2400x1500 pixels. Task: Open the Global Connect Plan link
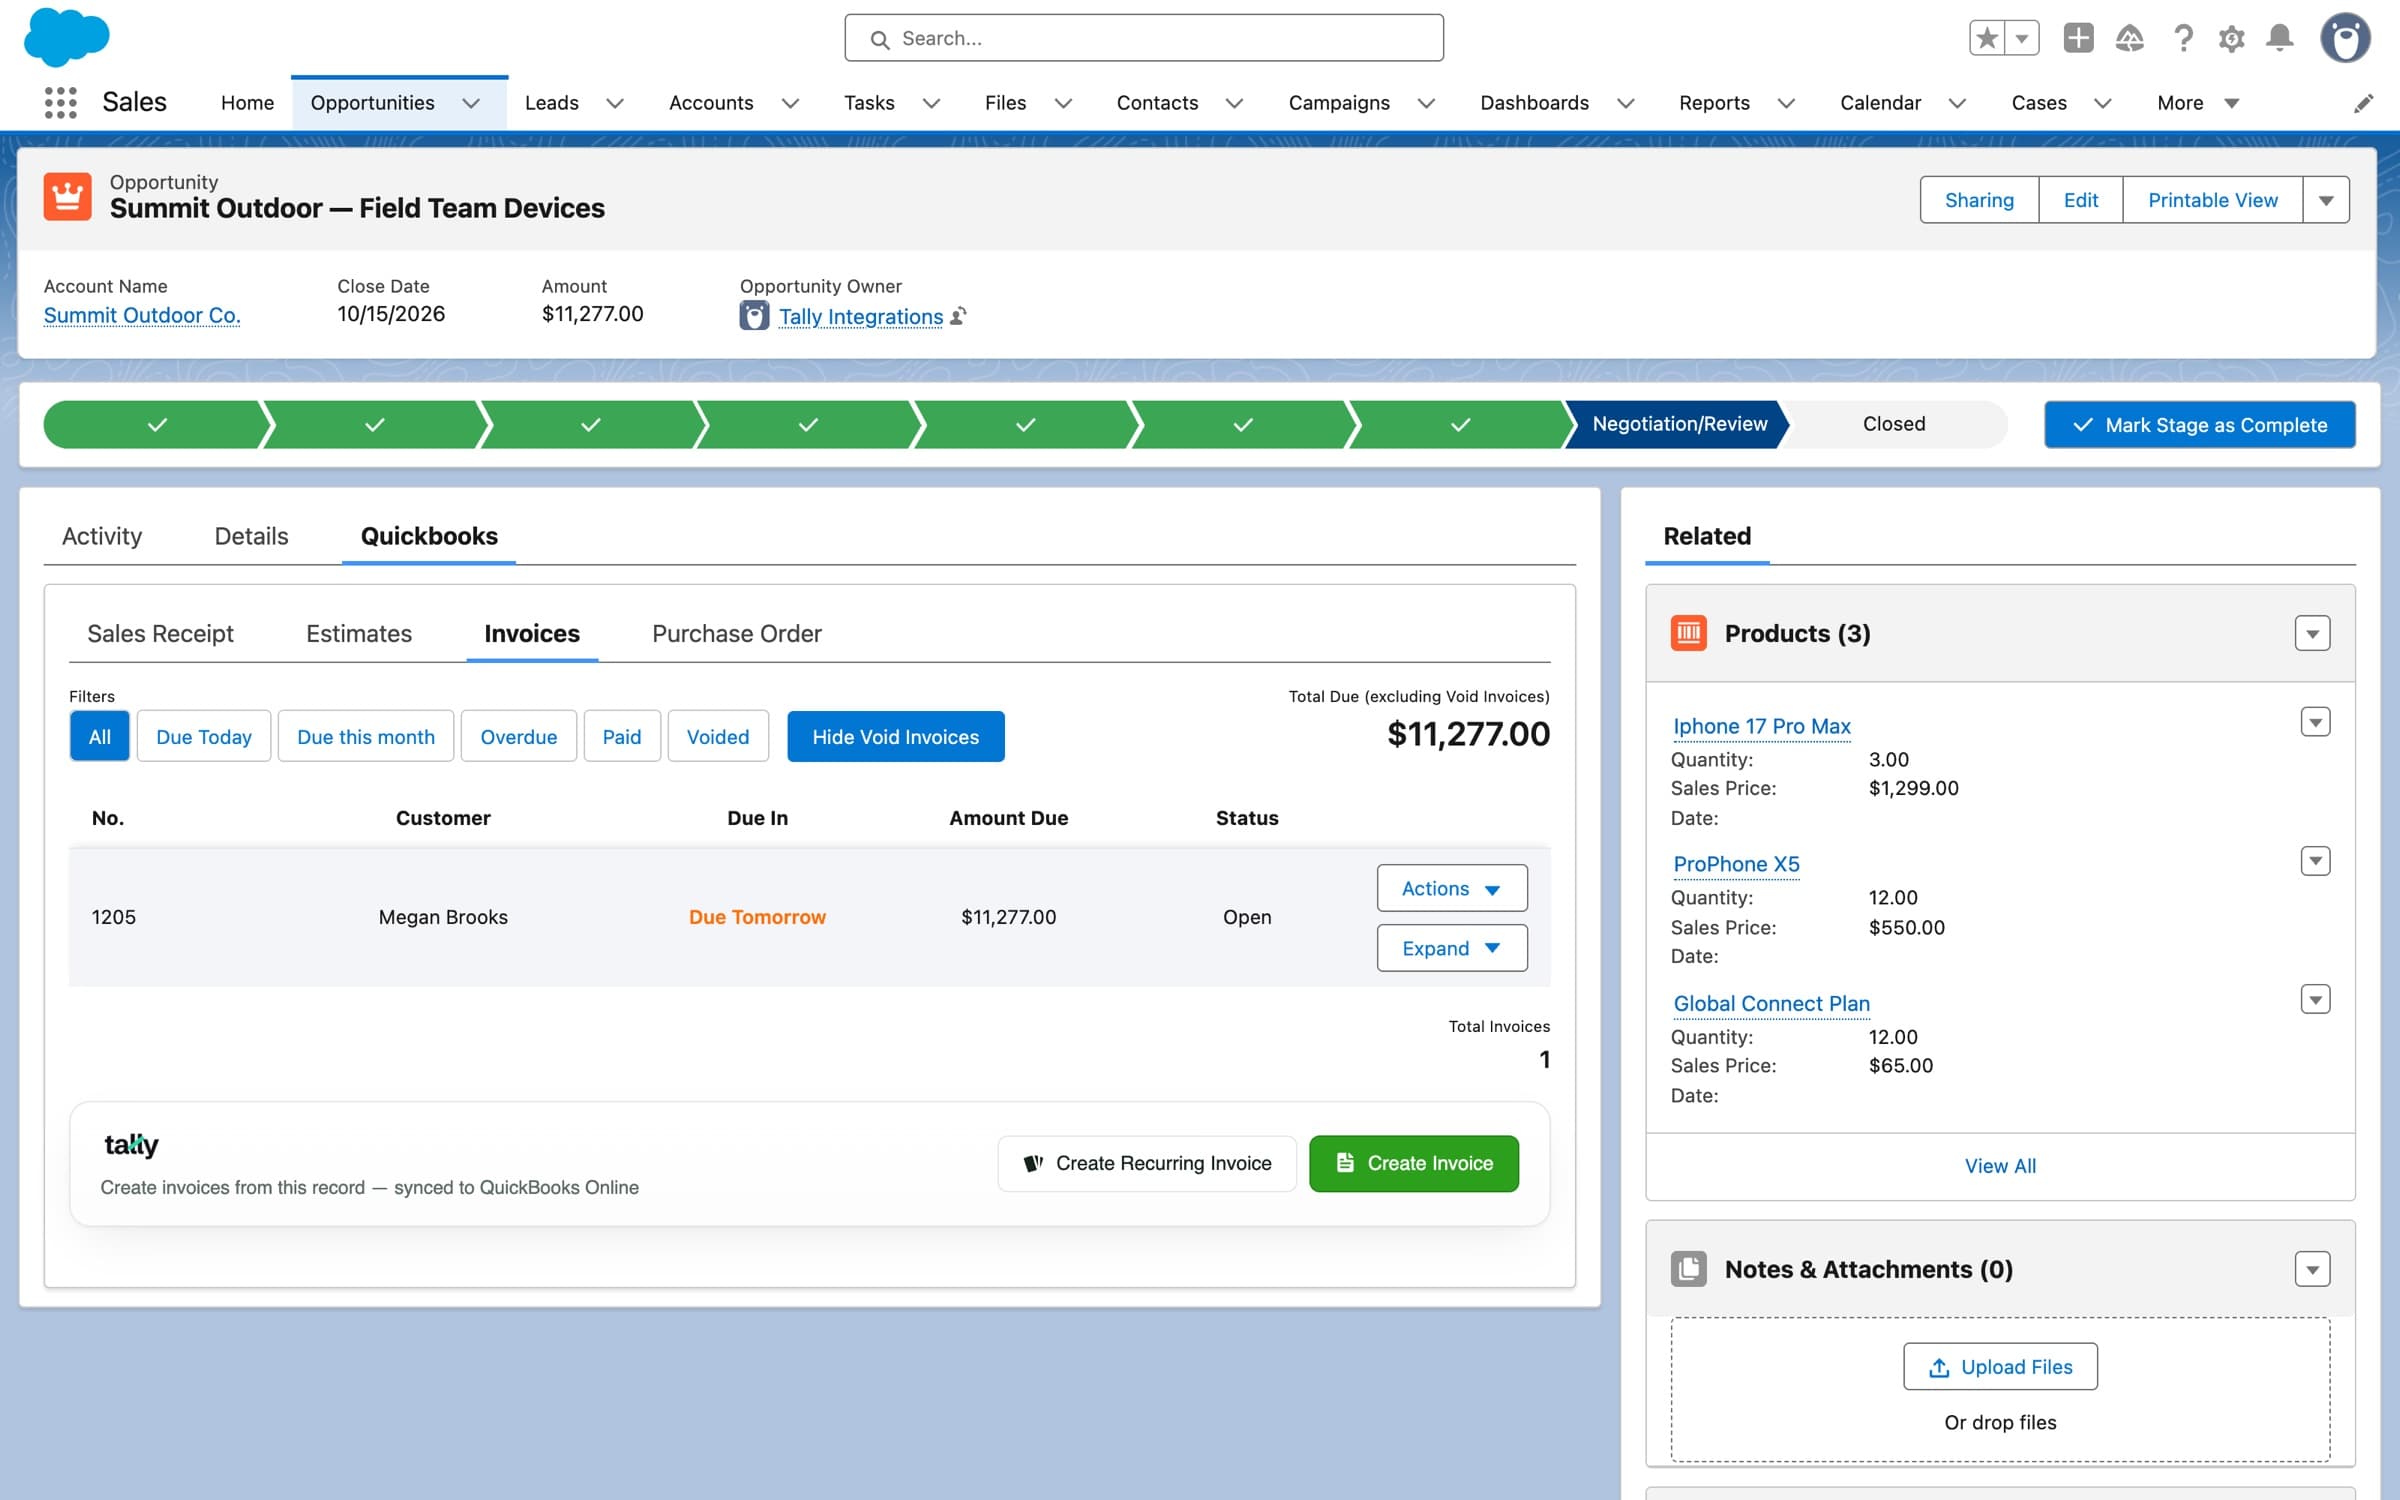[x=1771, y=1003]
